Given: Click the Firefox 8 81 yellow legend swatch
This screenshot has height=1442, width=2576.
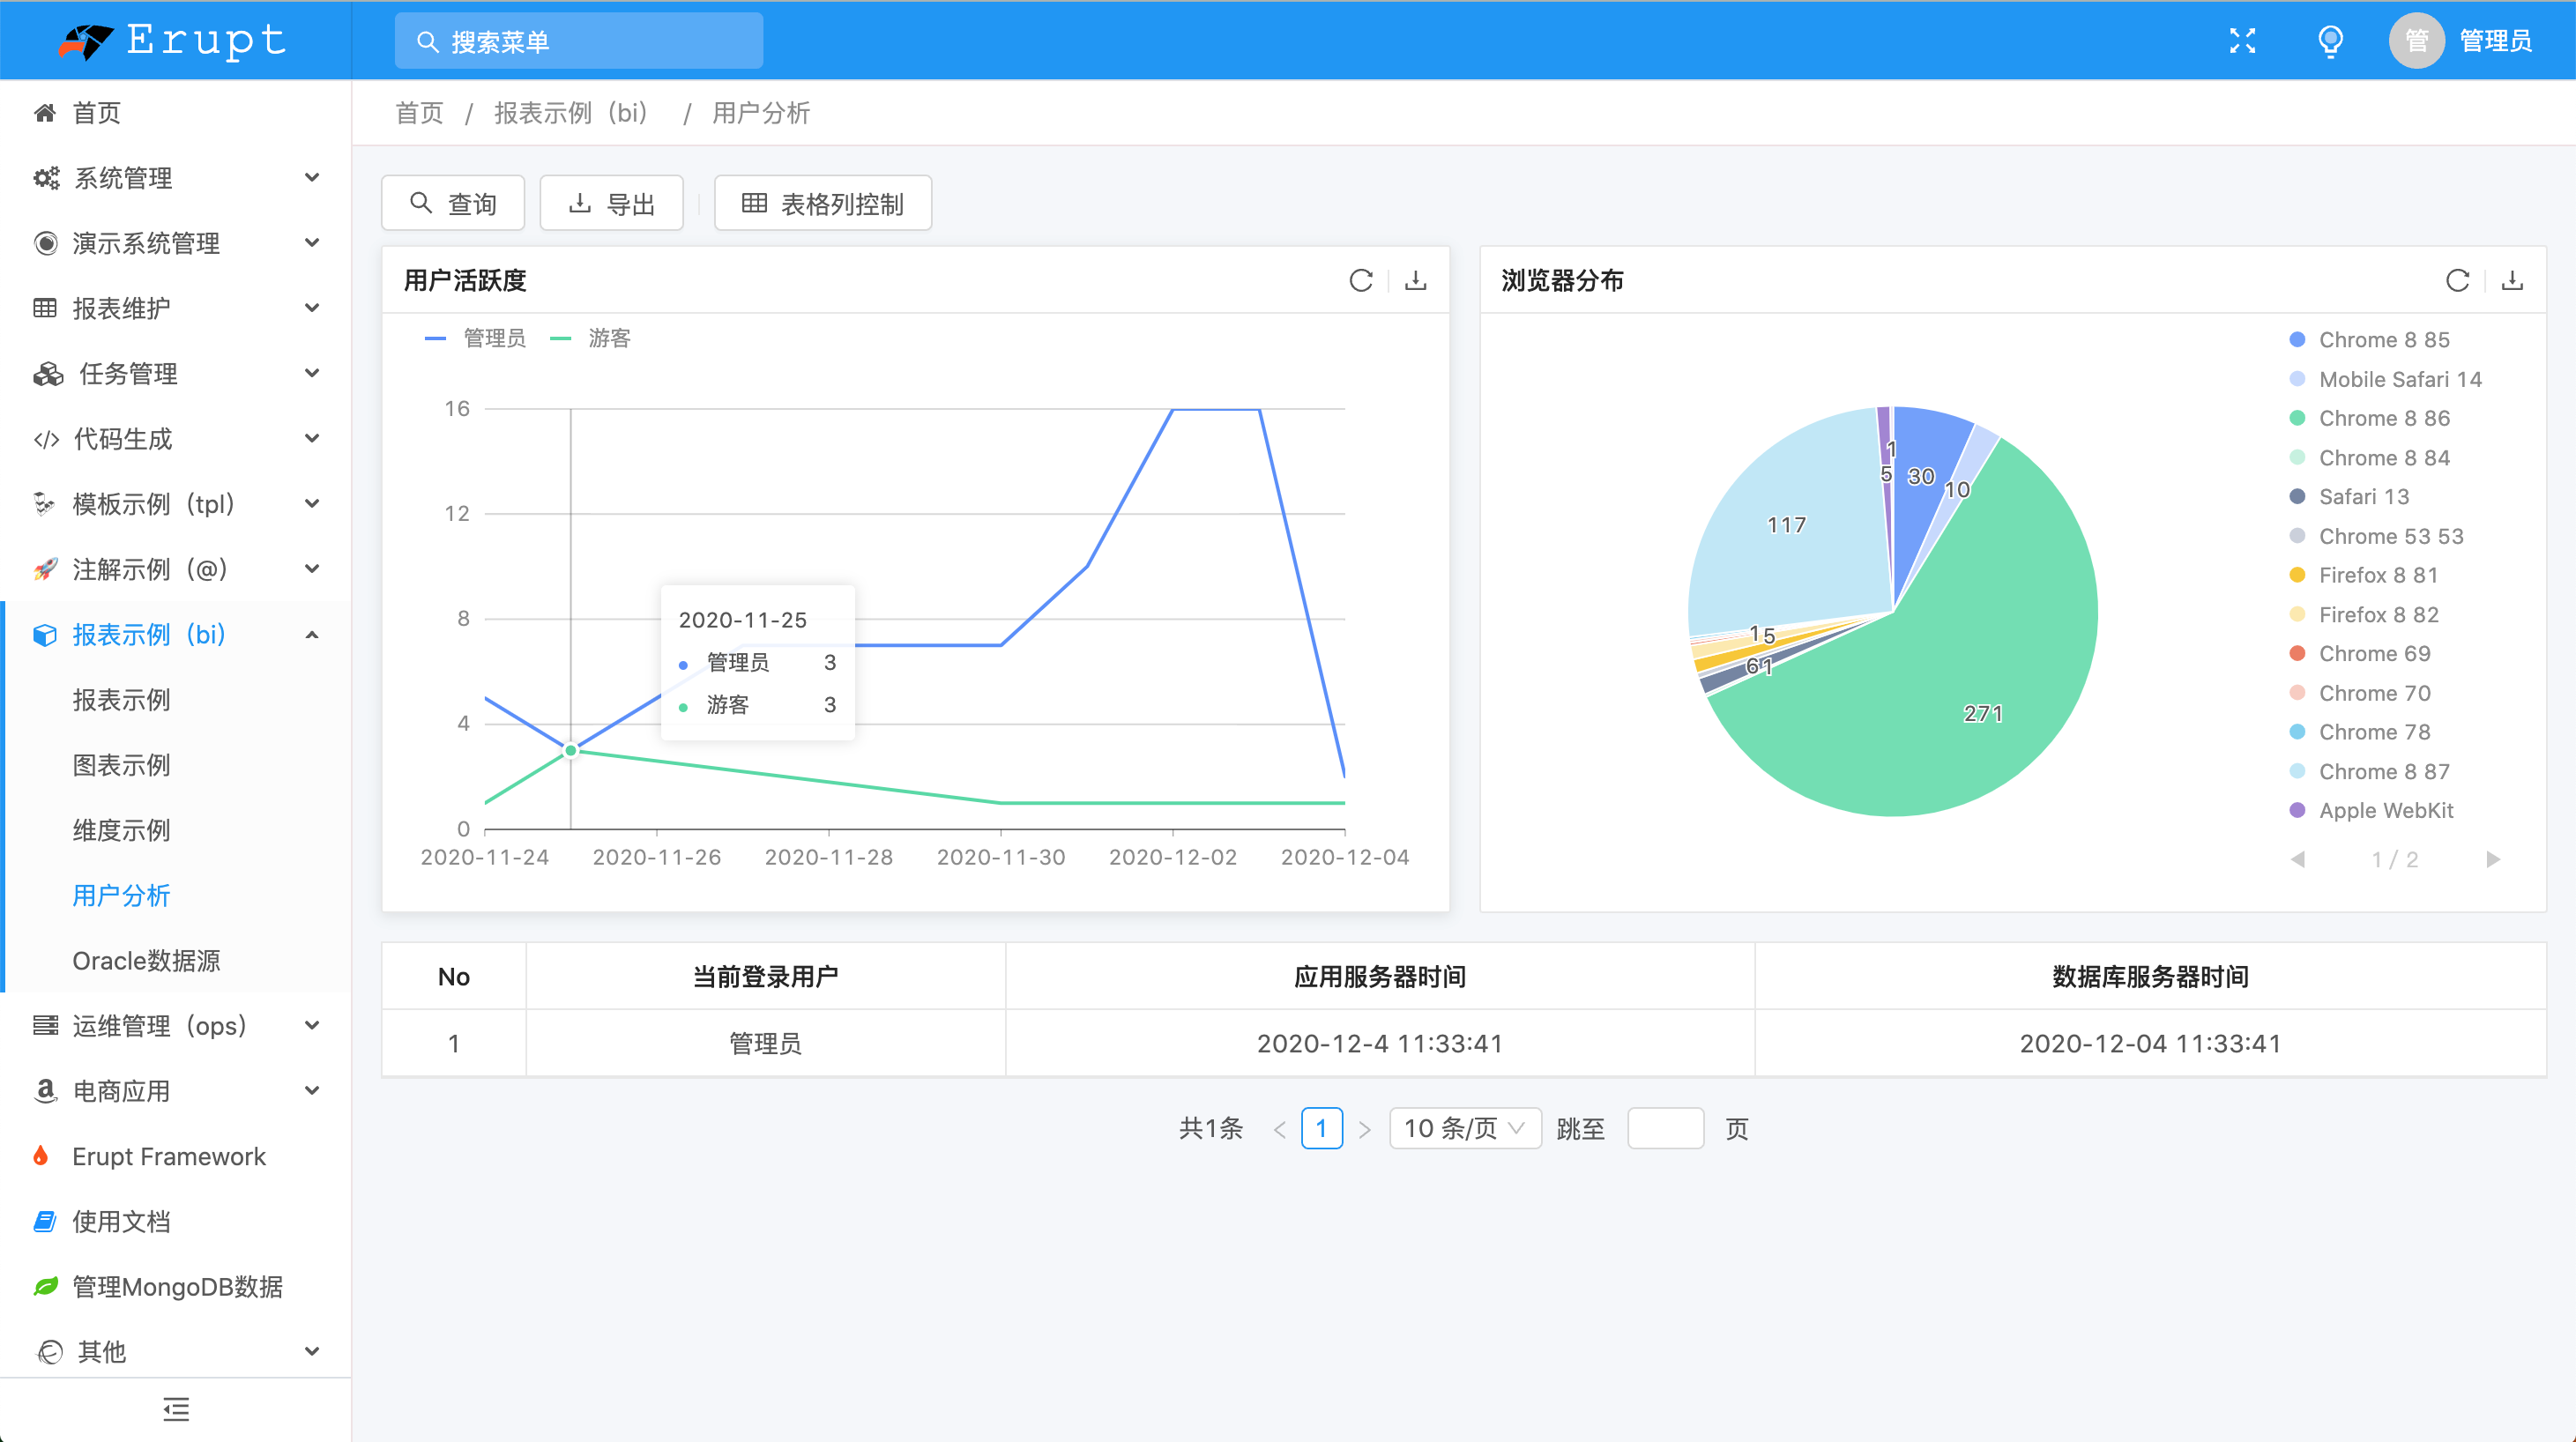Looking at the screenshot, I should click(x=2297, y=575).
